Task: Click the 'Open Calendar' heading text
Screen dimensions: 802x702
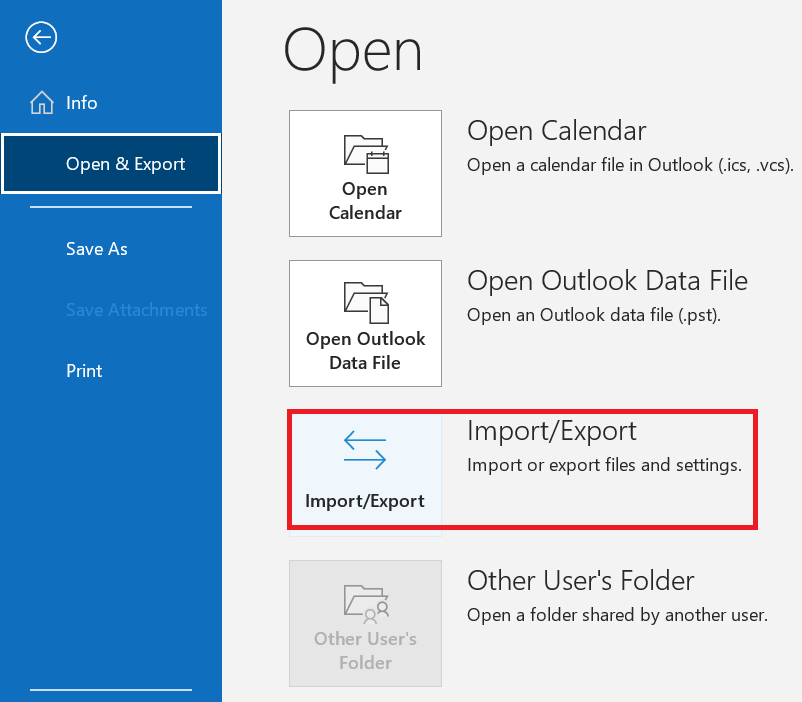Action: 556,131
